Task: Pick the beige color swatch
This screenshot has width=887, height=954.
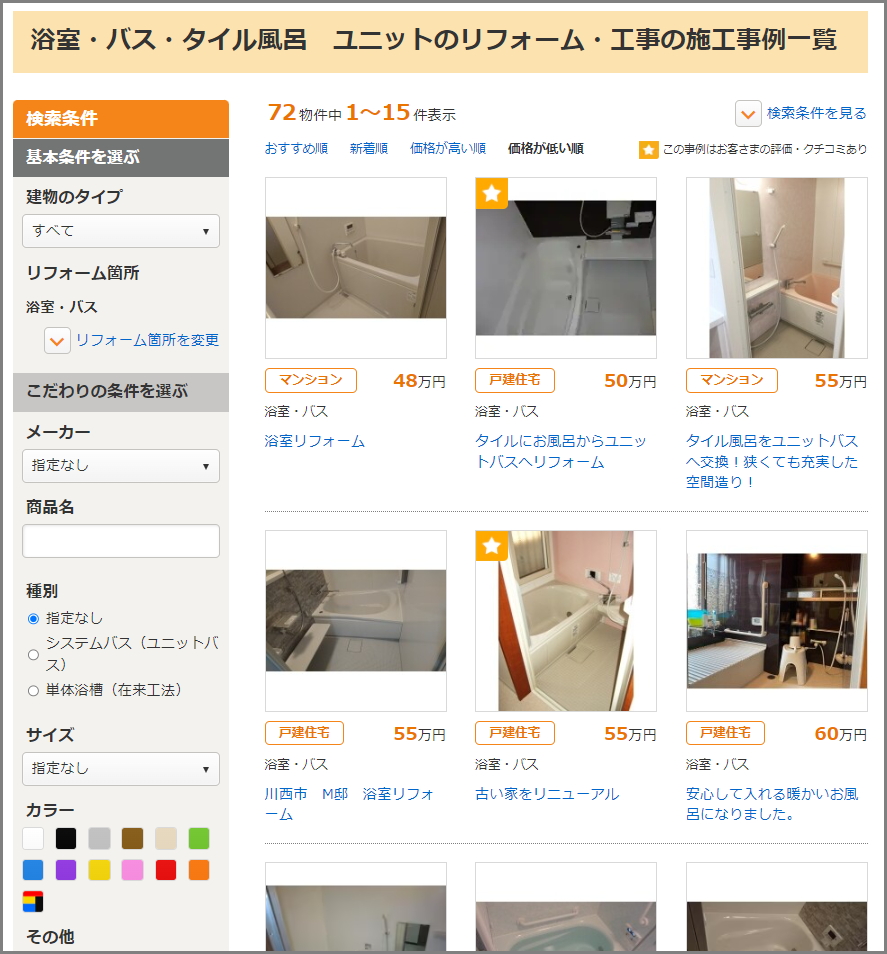Action: click(x=165, y=838)
